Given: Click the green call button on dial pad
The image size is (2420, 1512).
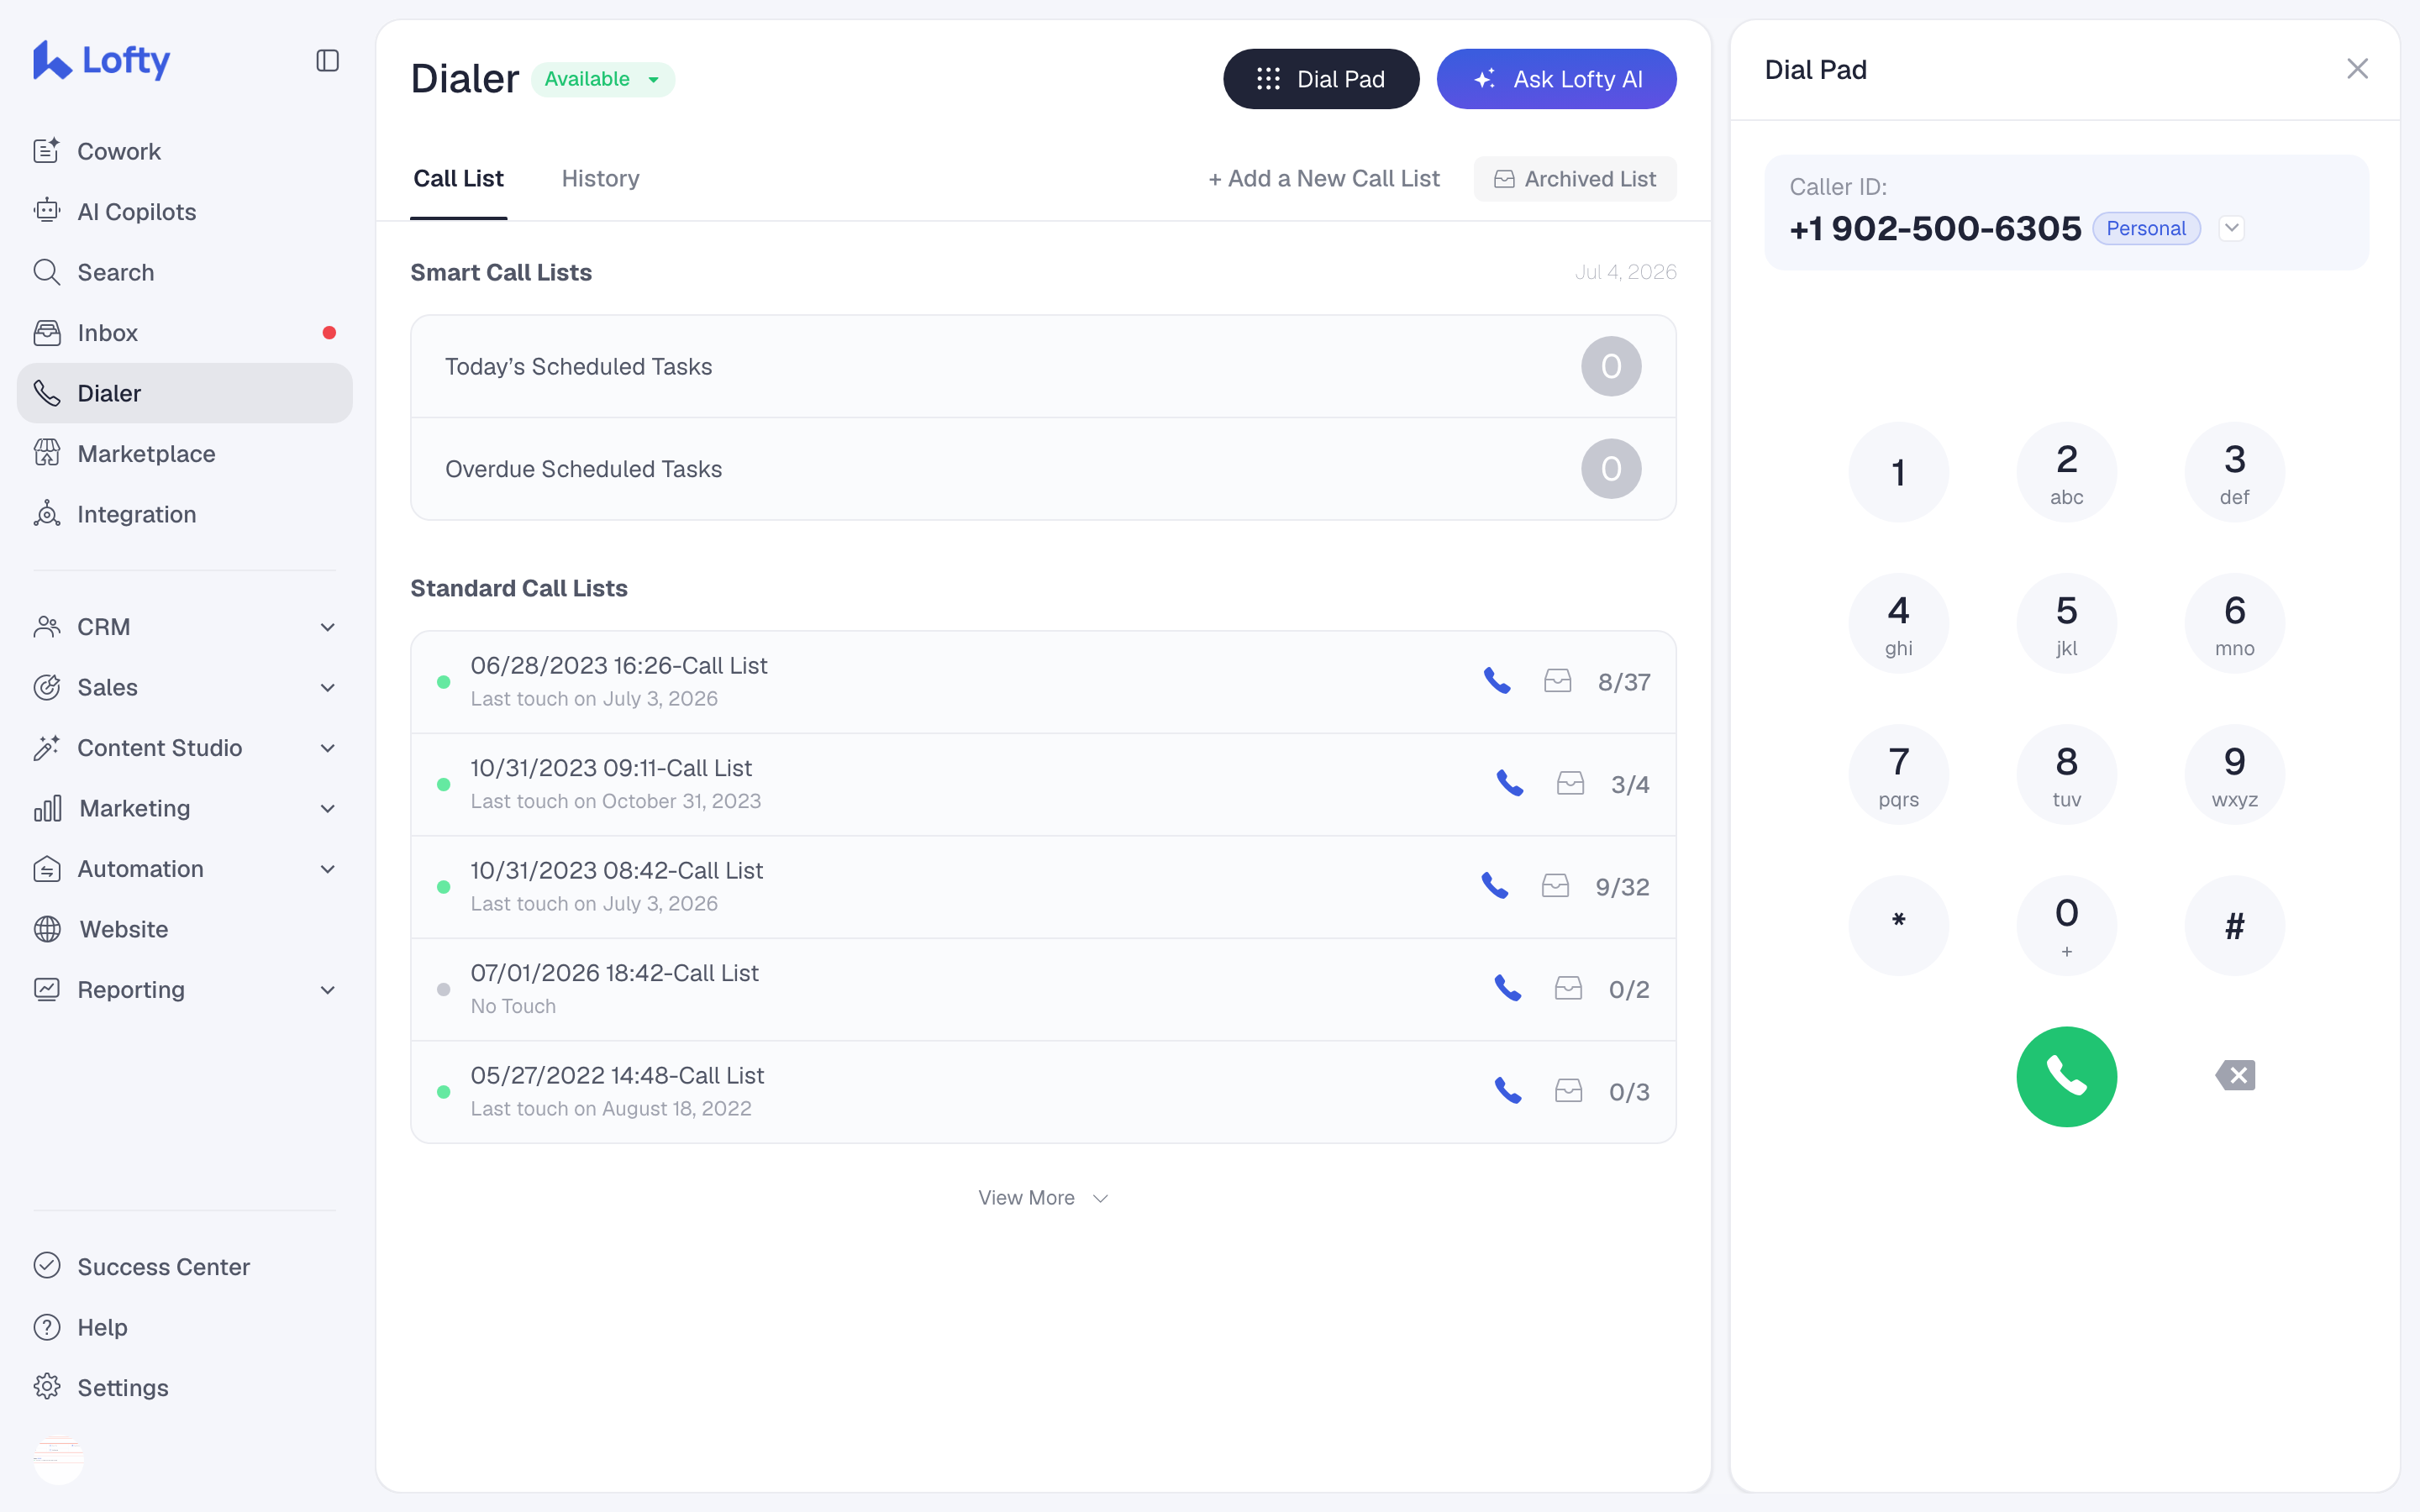Looking at the screenshot, I should (2066, 1076).
